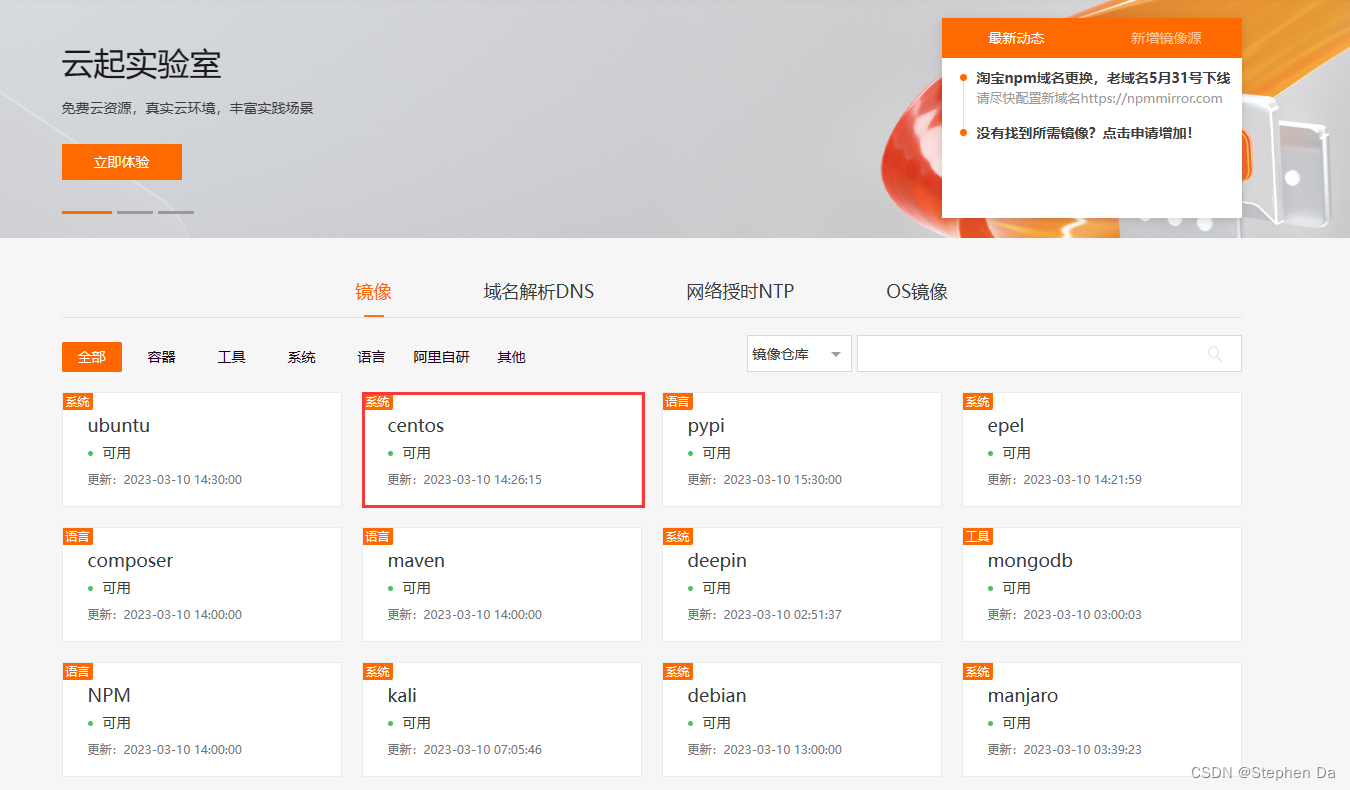Open the mongodb mirror card

point(1102,584)
